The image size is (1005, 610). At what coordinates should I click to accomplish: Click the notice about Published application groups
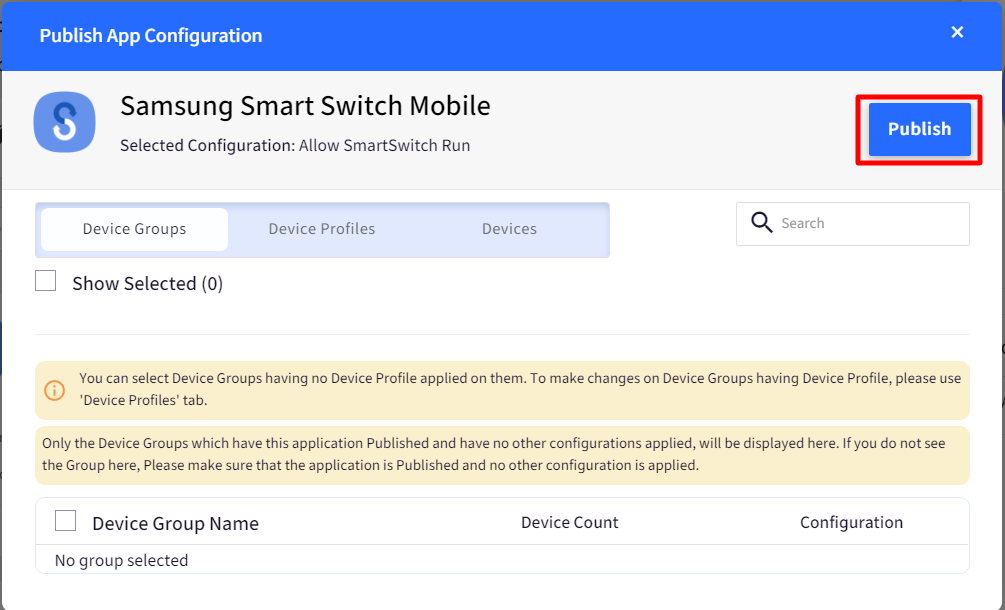pos(502,454)
